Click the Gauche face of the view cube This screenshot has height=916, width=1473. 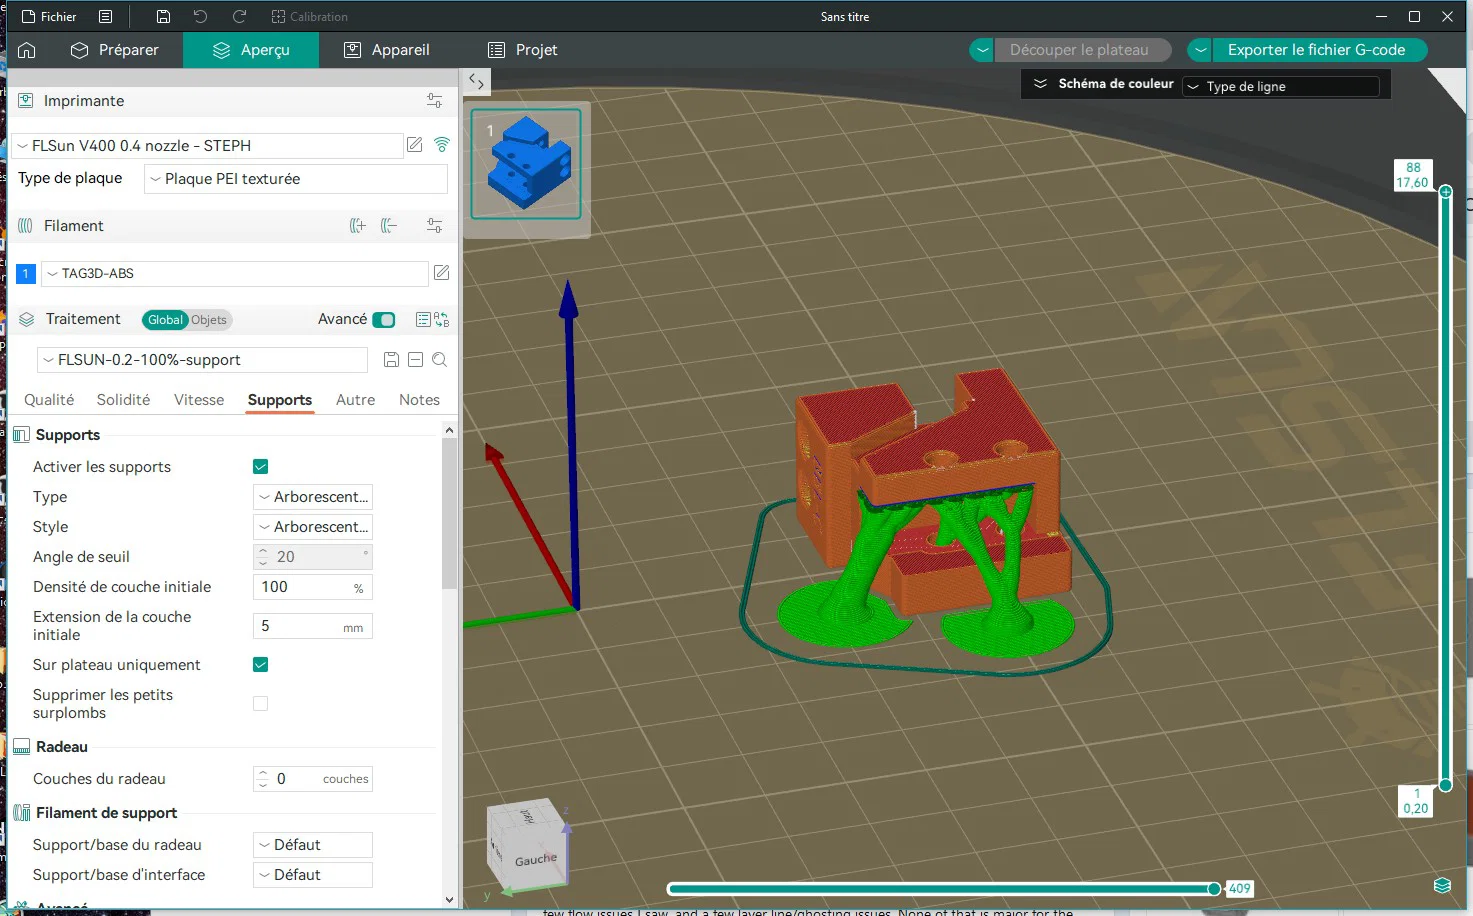click(x=534, y=859)
